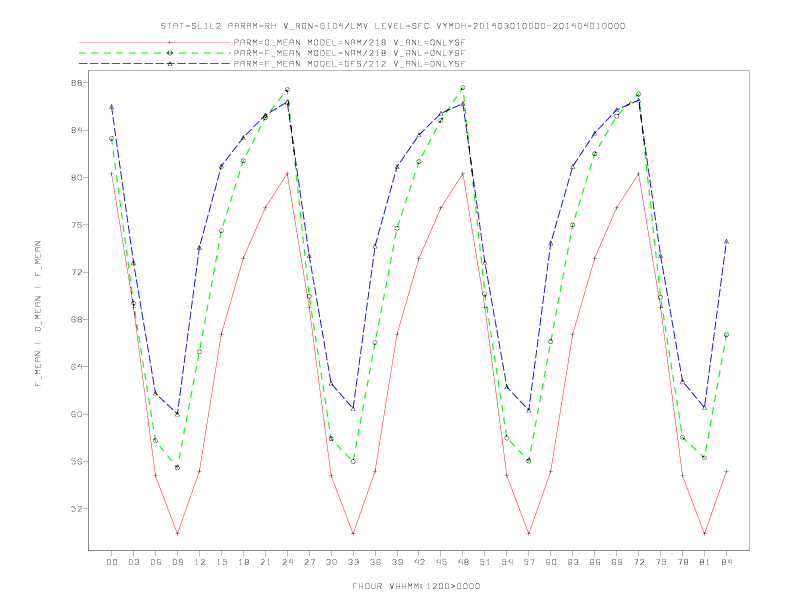This screenshot has height=612, width=792.
Task: Click y-axis tick label 60
Action: click(76, 414)
